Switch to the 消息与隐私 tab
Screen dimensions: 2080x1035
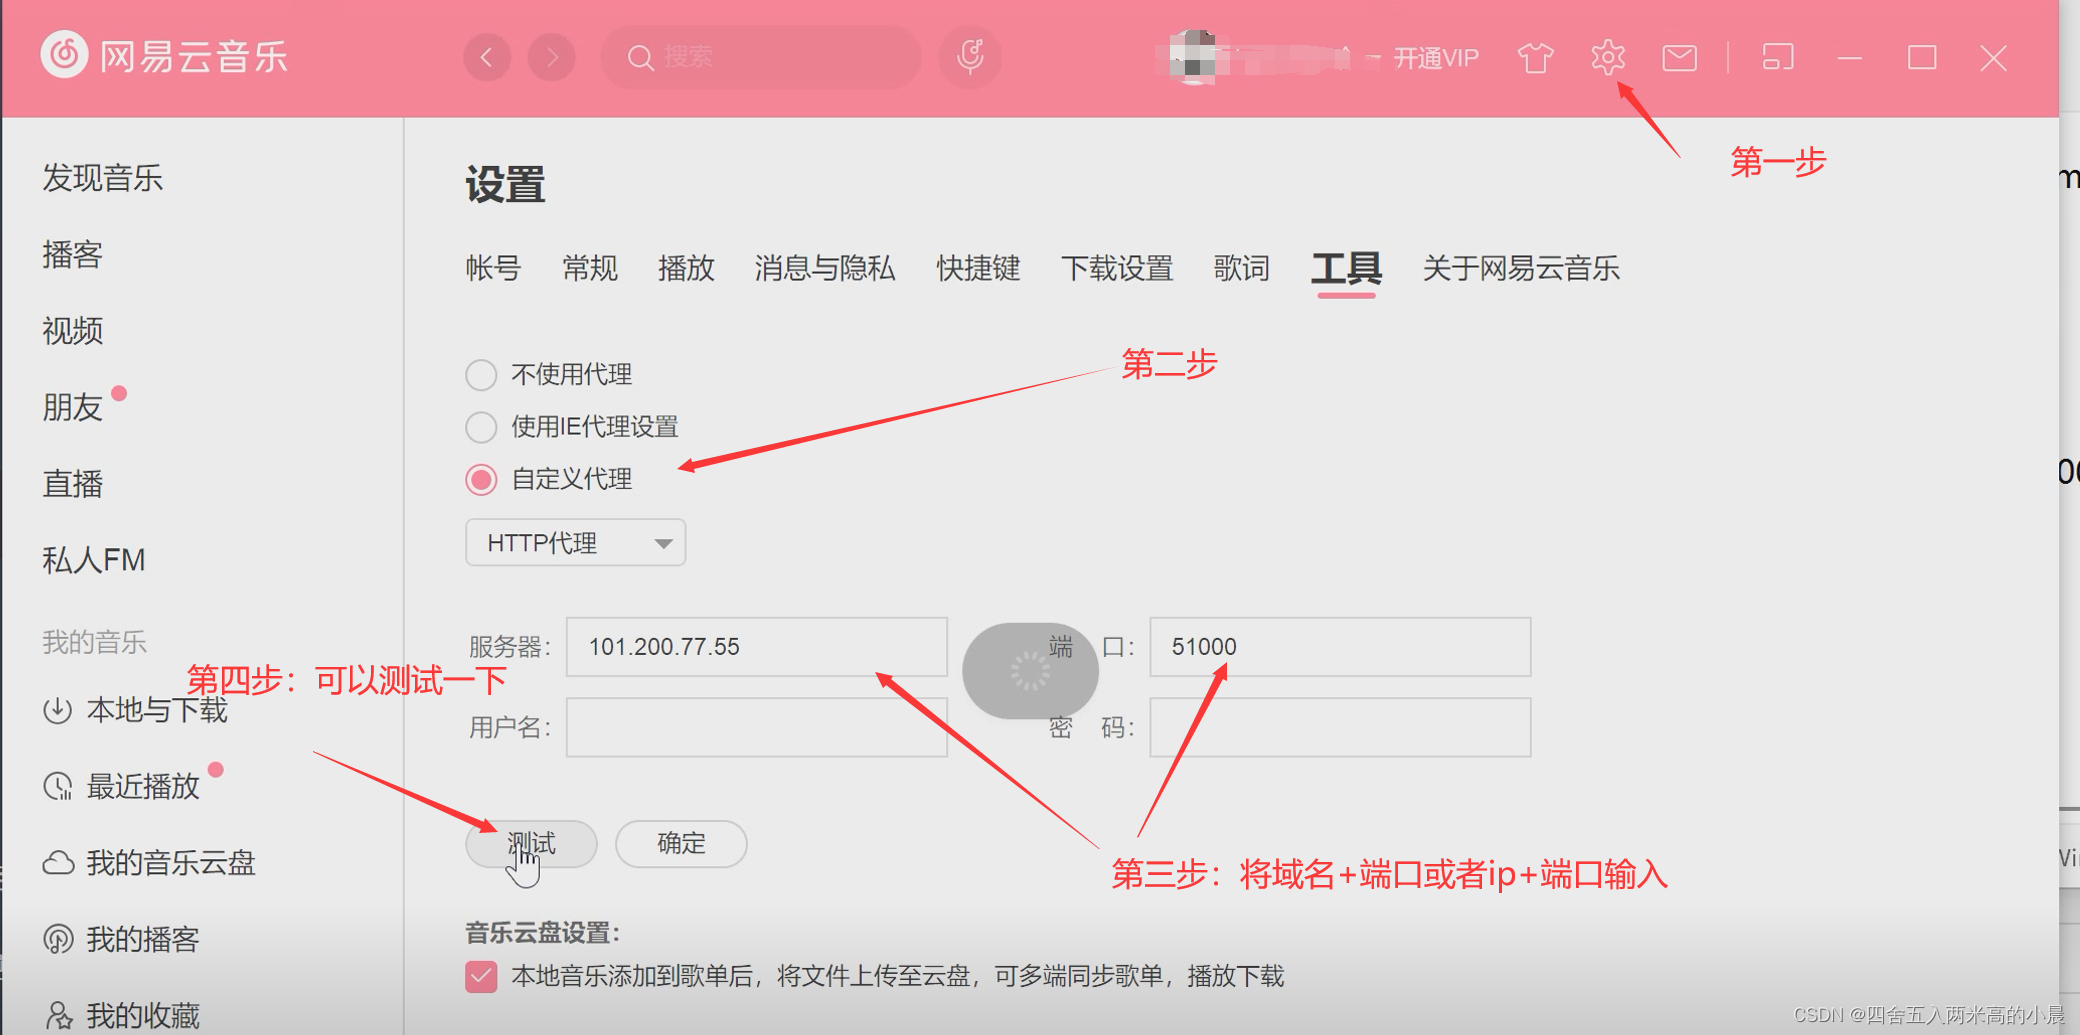click(x=824, y=268)
